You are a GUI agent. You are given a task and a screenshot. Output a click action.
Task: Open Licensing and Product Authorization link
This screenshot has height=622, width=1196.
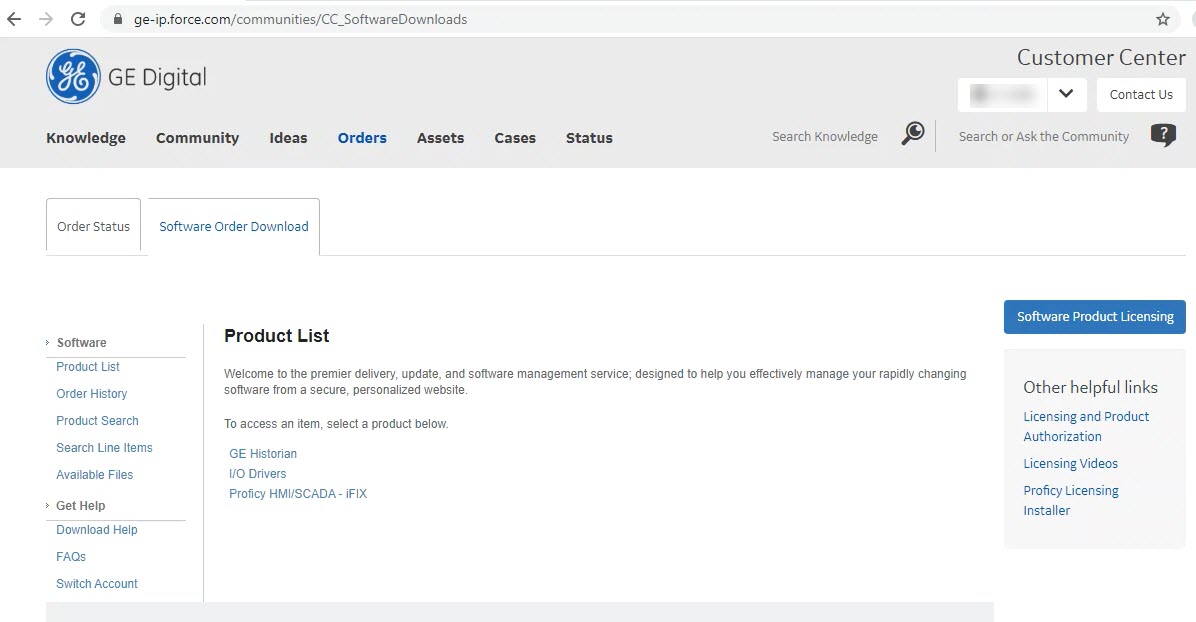(1086, 427)
